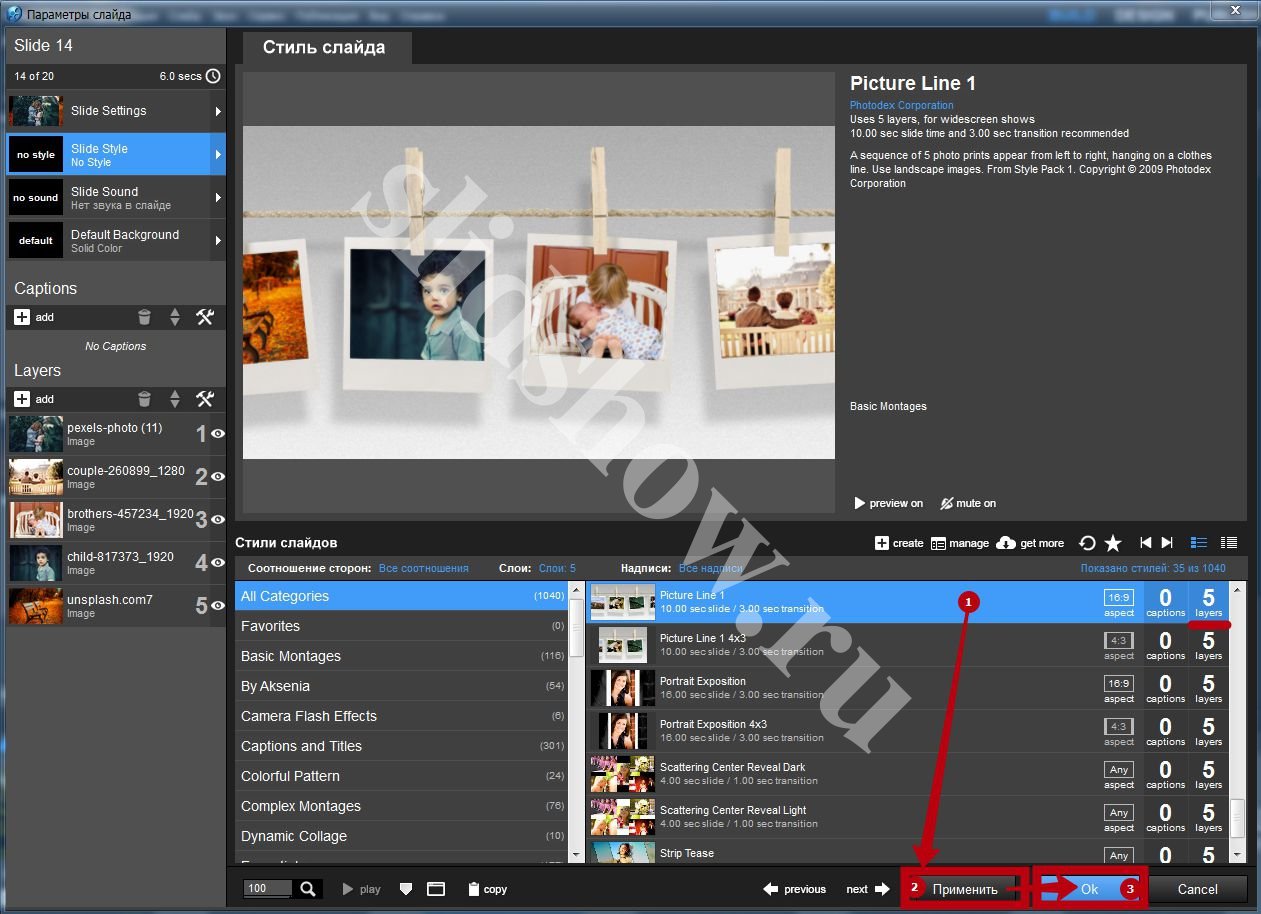Hide the child-817373_1920 layer
Image resolution: width=1261 pixels, height=914 pixels.
(217, 563)
